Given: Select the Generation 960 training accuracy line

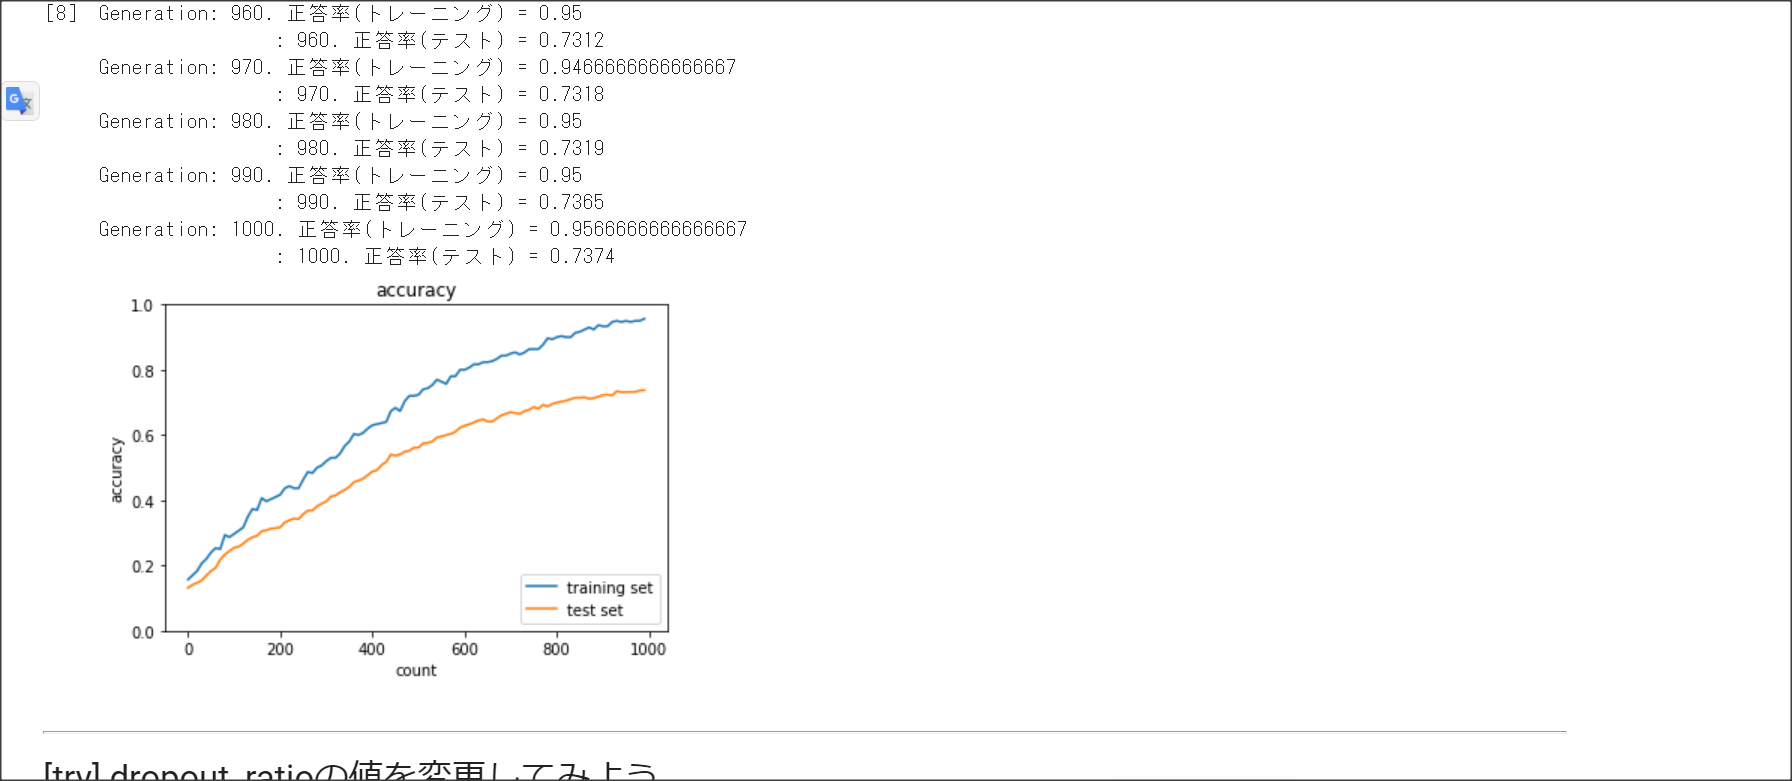Looking at the screenshot, I should coord(340,13).
